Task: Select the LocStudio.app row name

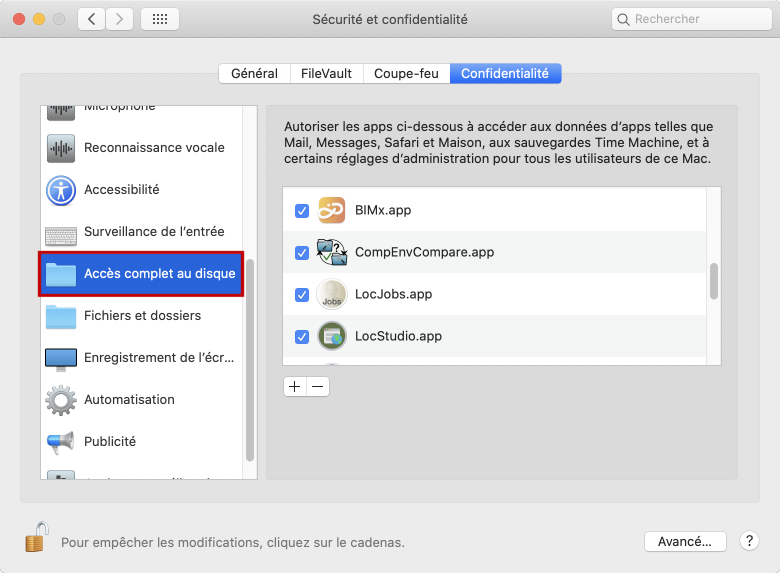Action: [398, 336]
